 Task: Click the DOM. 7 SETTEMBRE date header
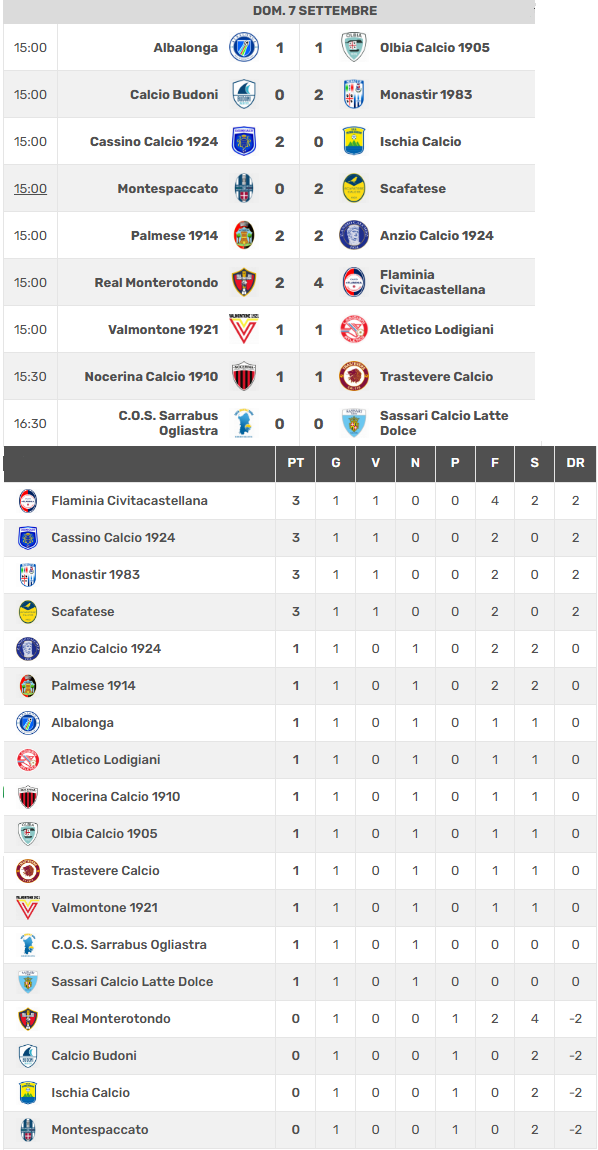315,11
